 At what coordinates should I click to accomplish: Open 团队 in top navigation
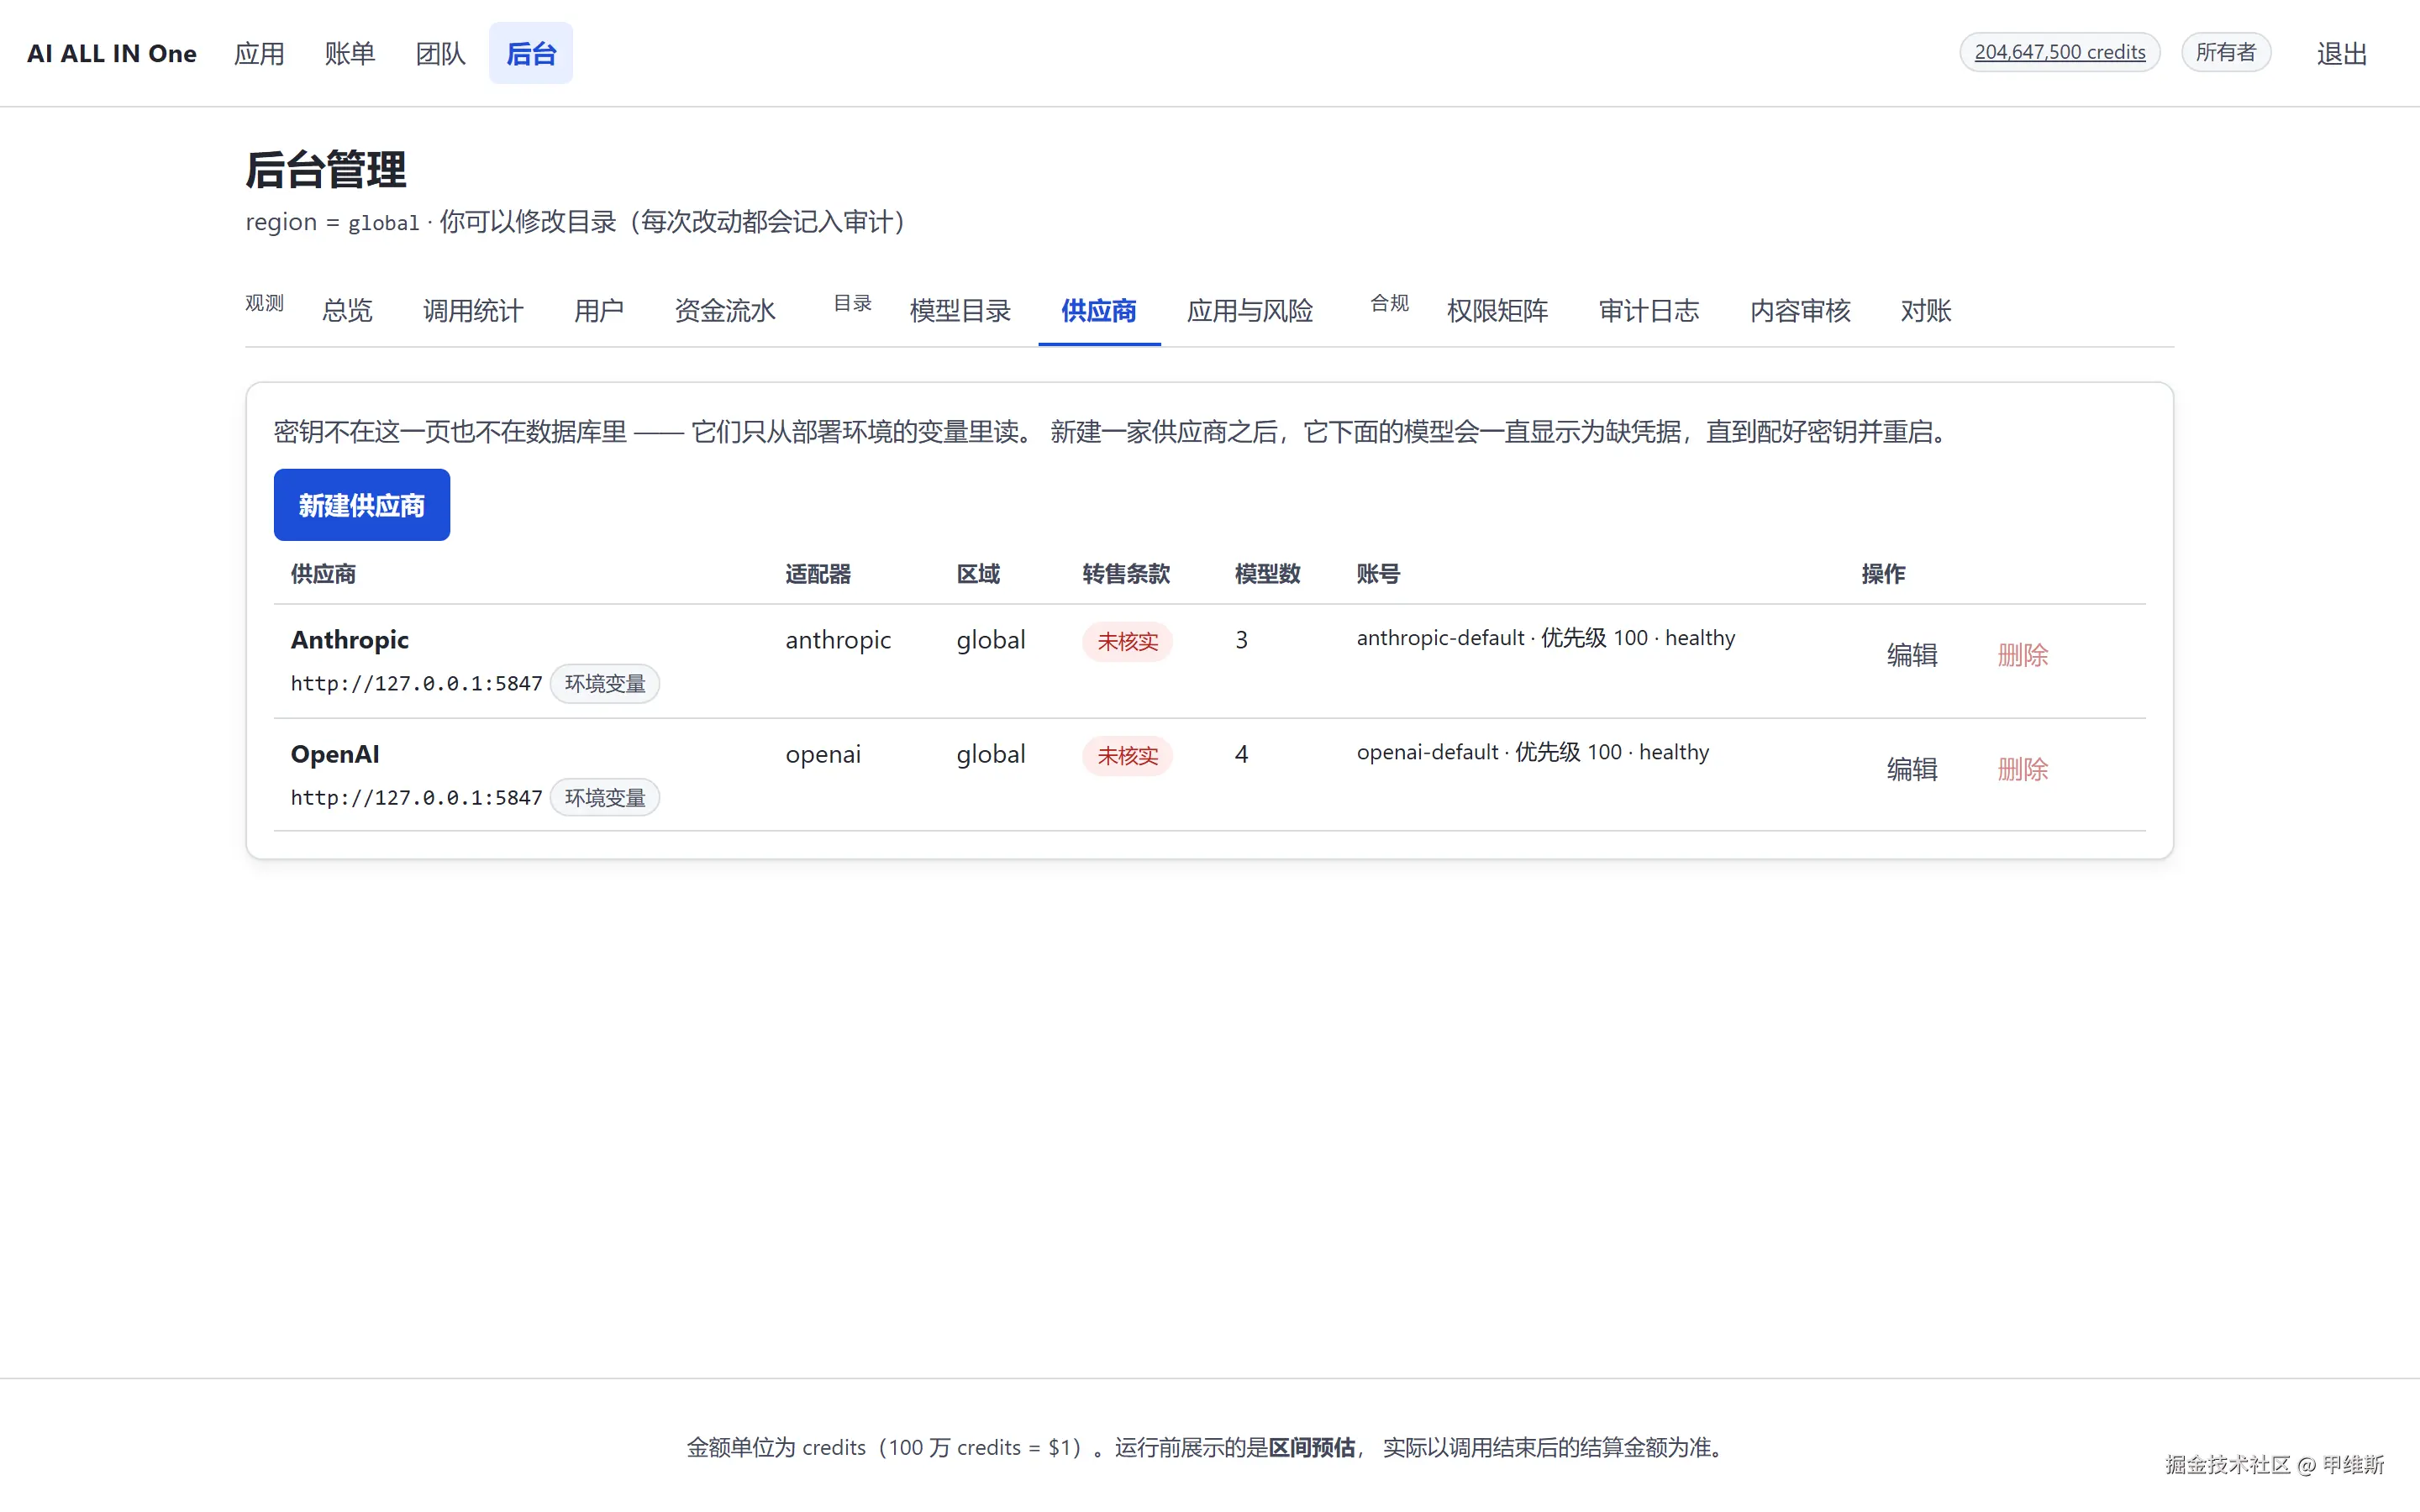[x=440, y=53]
